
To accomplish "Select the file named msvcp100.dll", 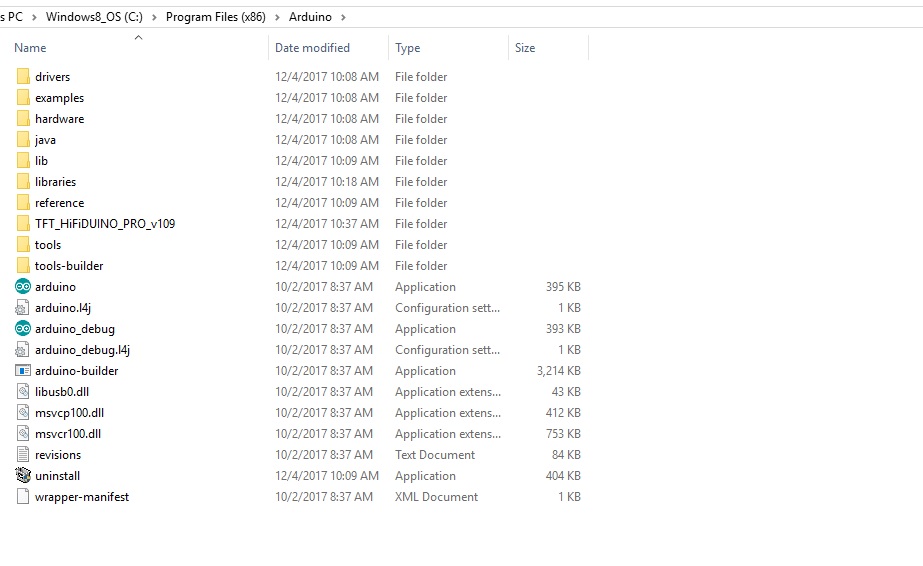I will point(69,413).
